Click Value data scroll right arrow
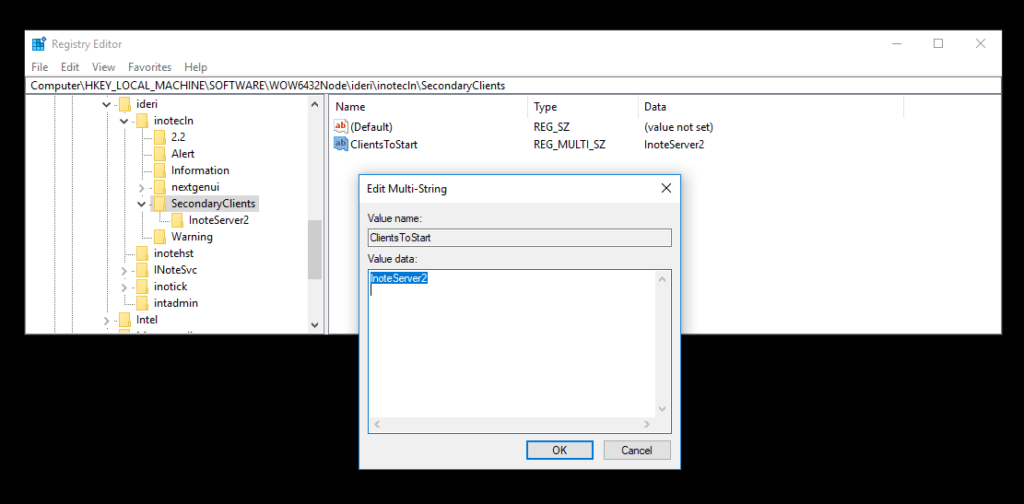Screen dimensions: 1024x504 (x=647, y=424)
